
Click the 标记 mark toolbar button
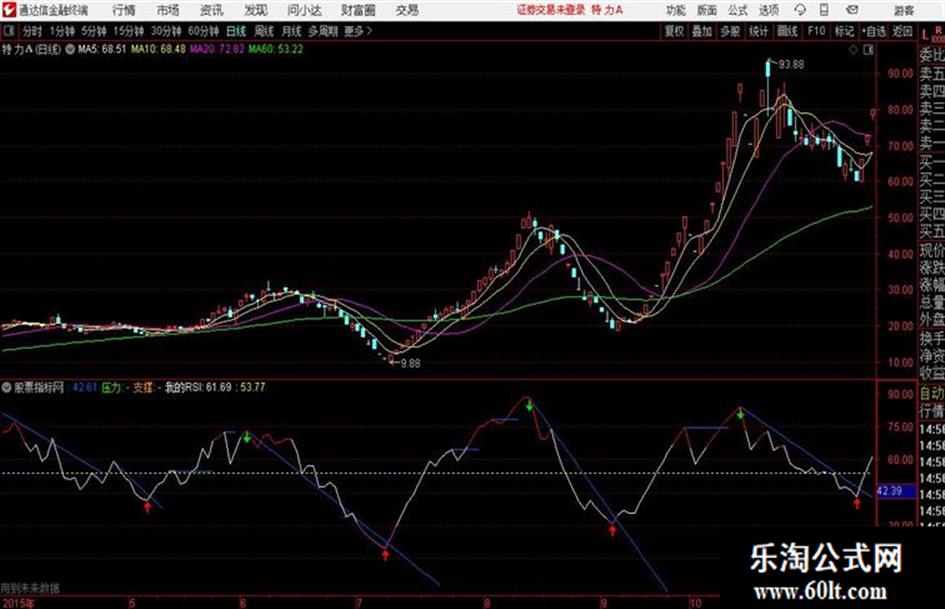tap(844, 31)
